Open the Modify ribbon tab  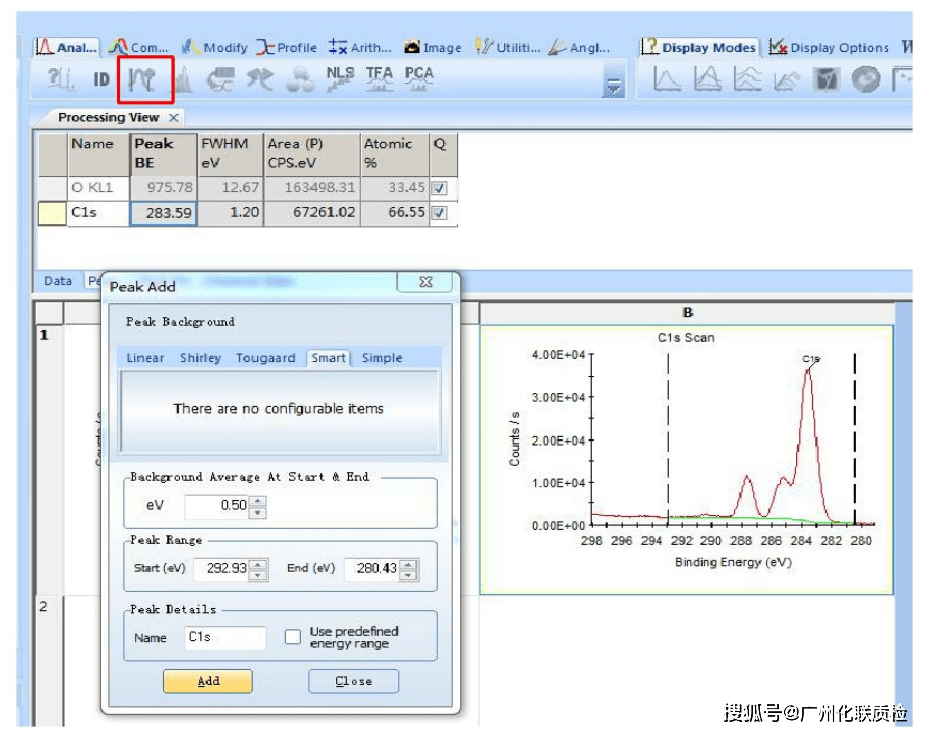(215, 47)
